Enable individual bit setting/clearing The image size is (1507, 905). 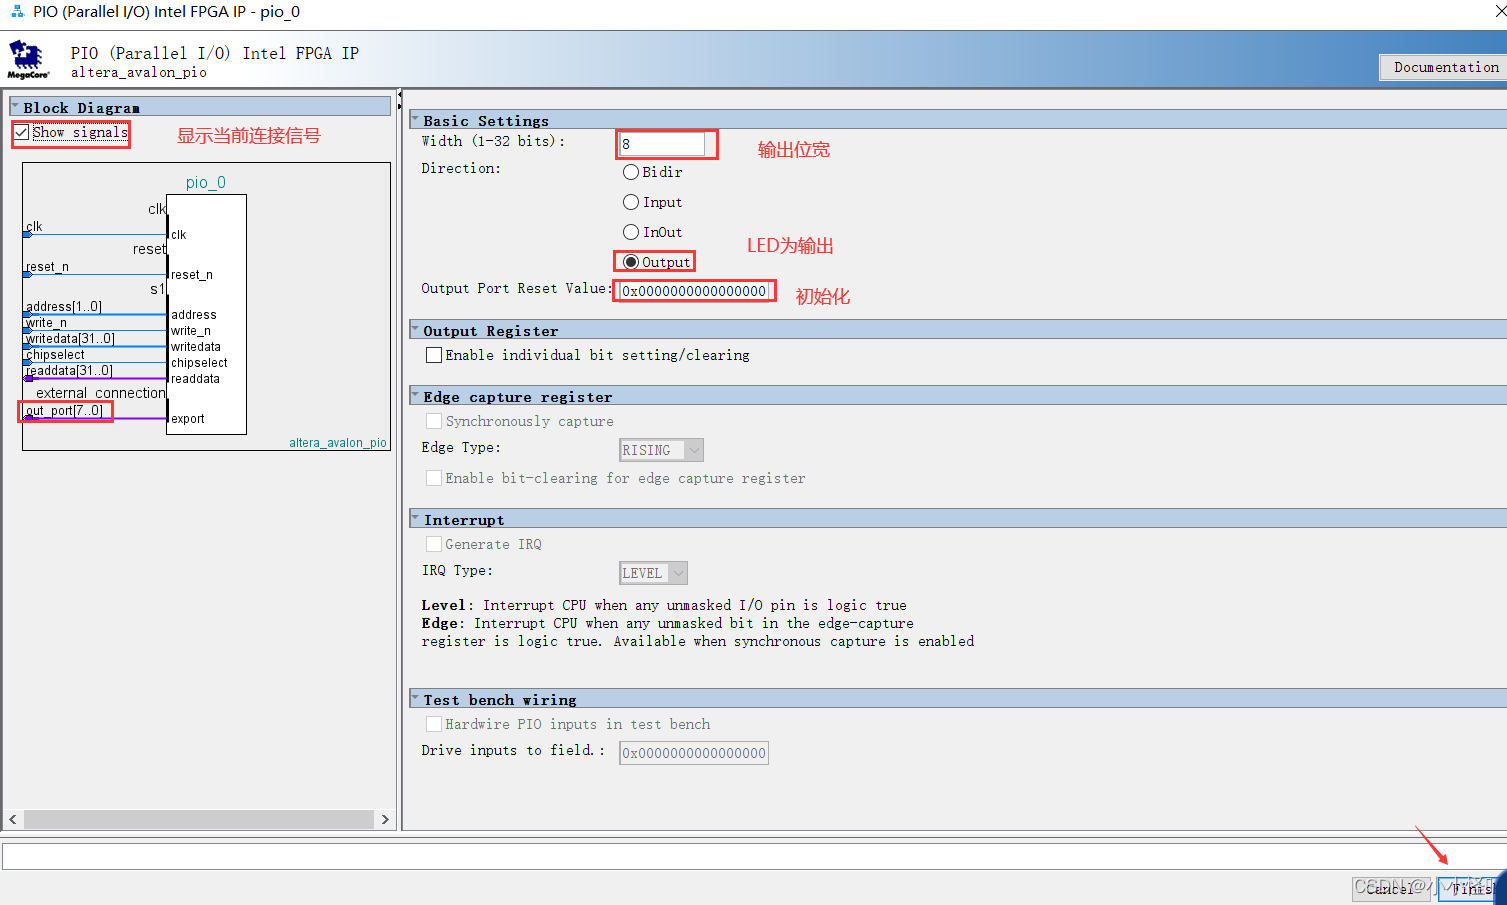tap(434, 355)
